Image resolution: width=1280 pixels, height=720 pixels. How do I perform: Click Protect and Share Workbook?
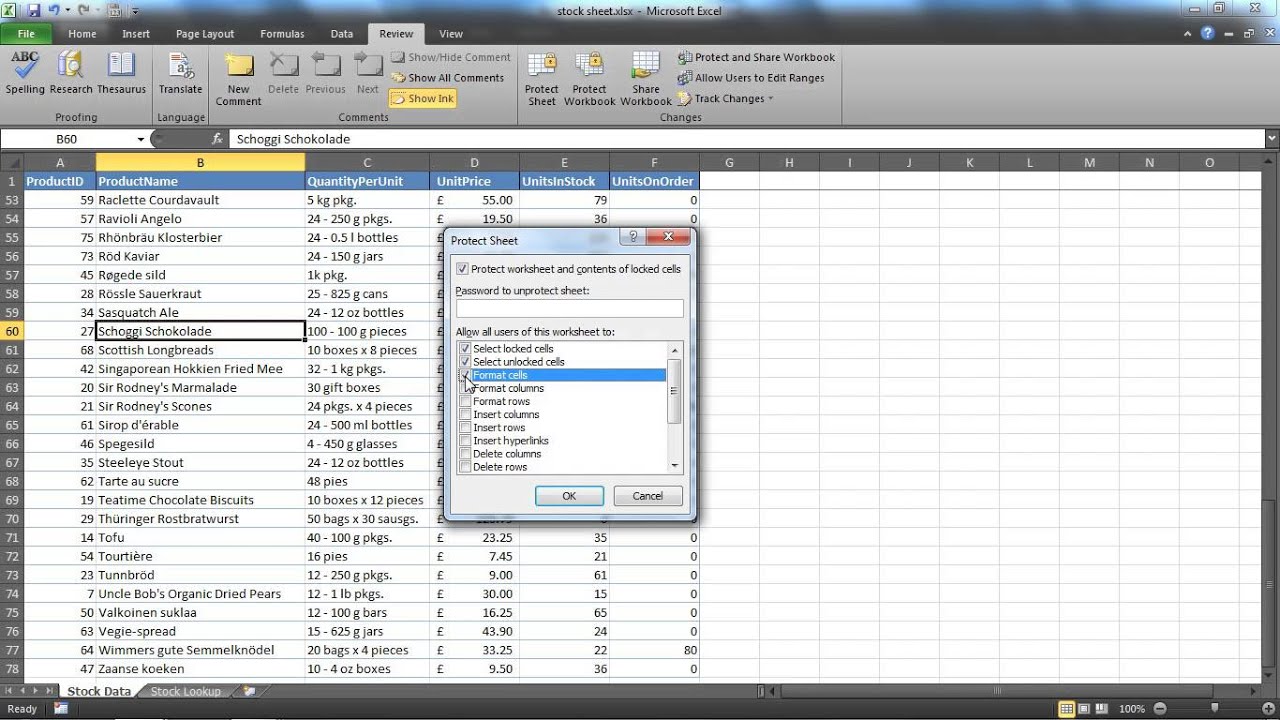click(756, 58)
